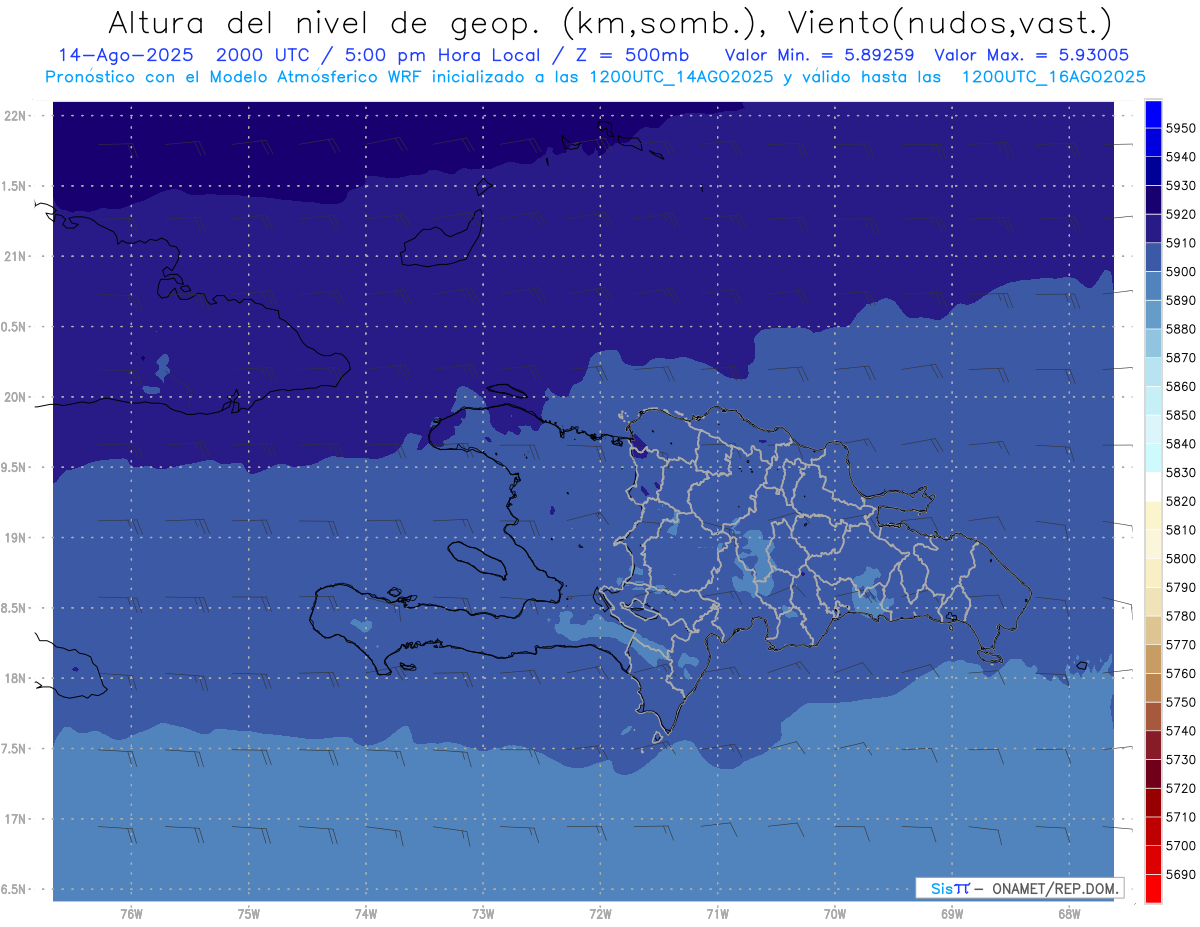Click the 5690 legend label

[x=1181, y=874]
